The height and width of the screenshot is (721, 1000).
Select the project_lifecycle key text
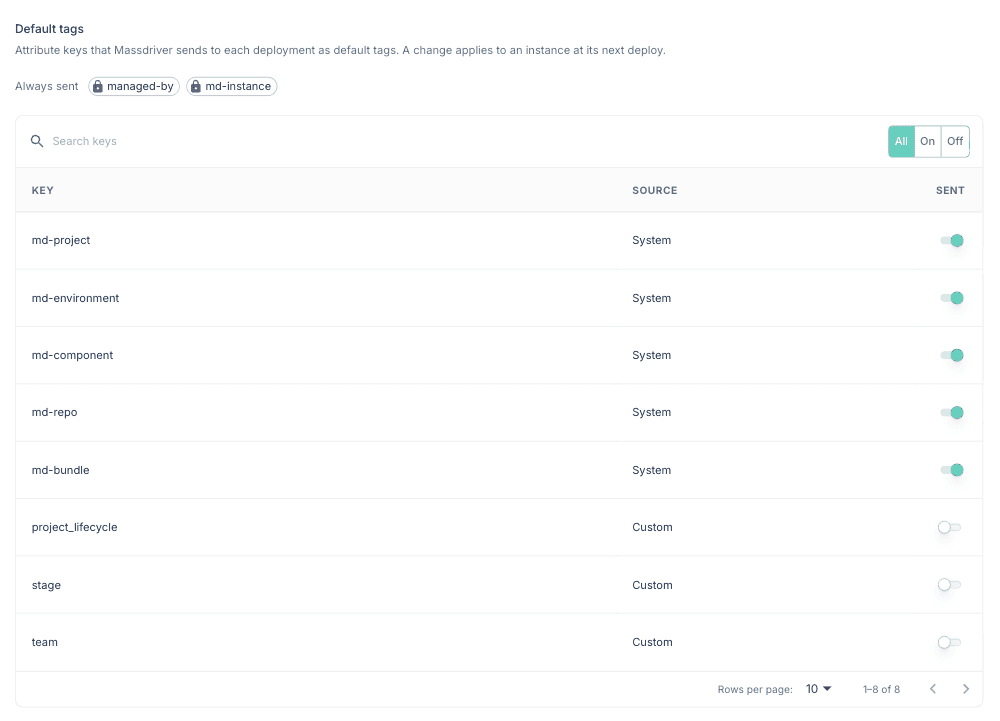(75, 527)
